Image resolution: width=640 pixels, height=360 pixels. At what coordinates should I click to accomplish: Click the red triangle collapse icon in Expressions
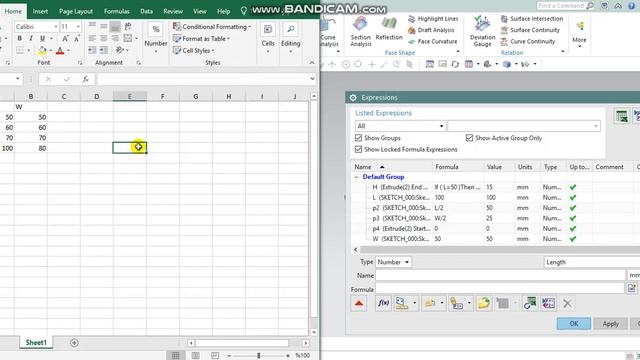[359, 303]
